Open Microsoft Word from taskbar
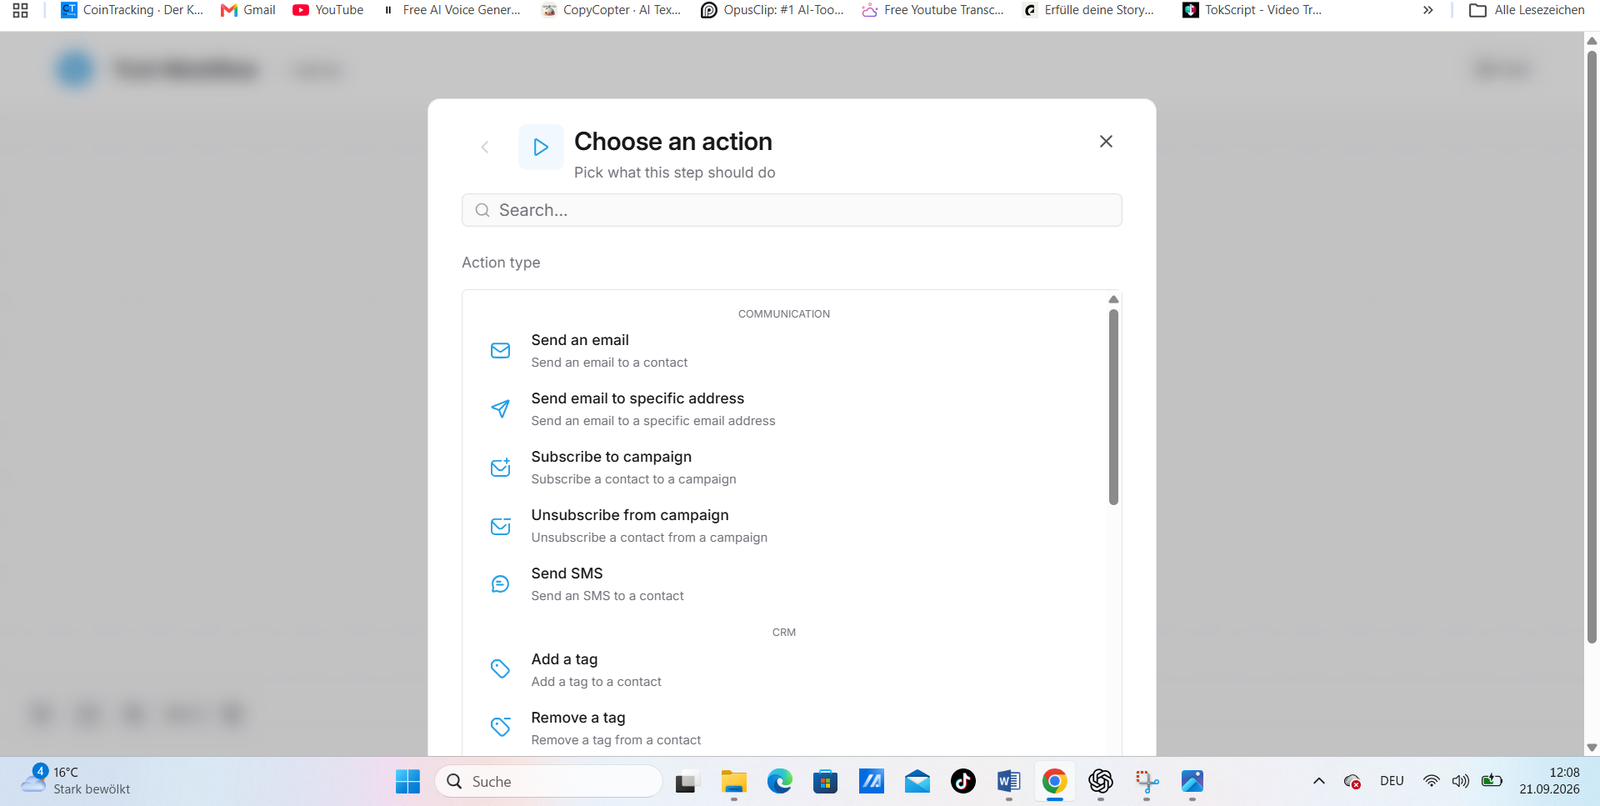Image resolution: width=1600 pixels, height=806 pixels. (x=1009, y=781)
